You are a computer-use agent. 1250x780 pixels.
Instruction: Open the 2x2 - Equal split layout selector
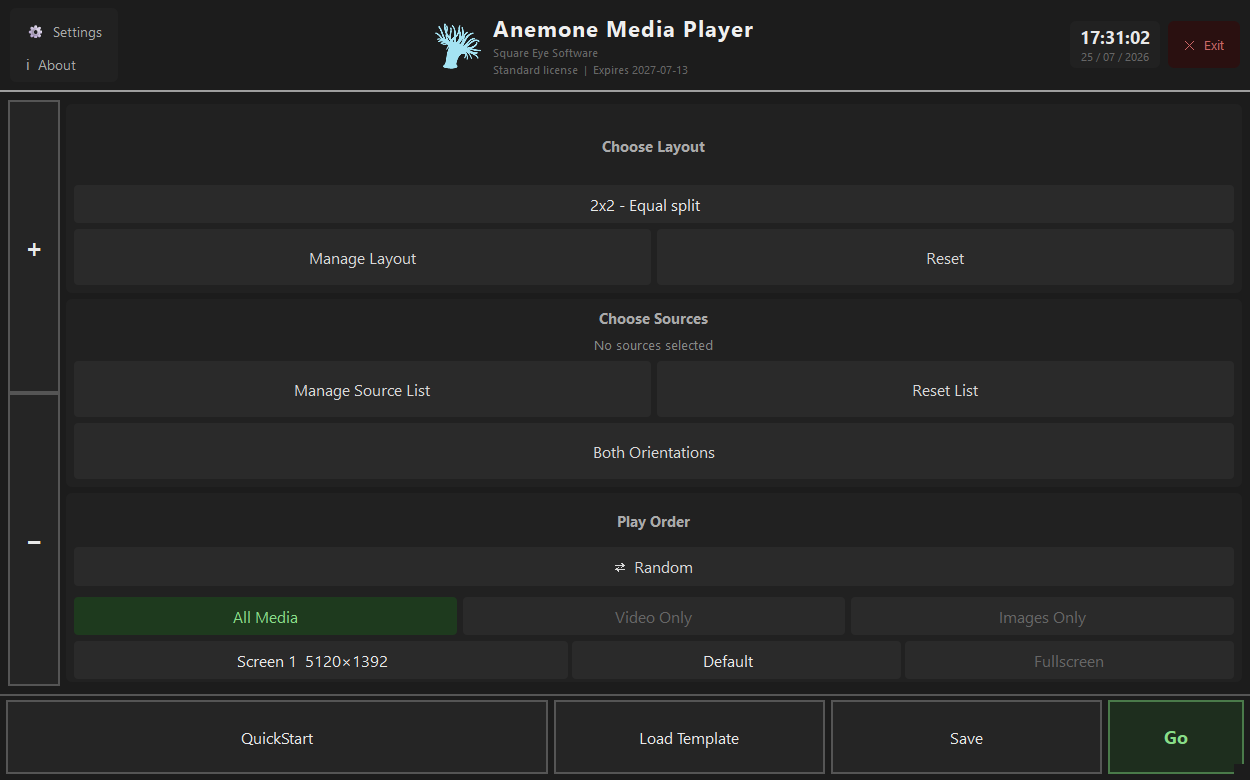[654, 206]
